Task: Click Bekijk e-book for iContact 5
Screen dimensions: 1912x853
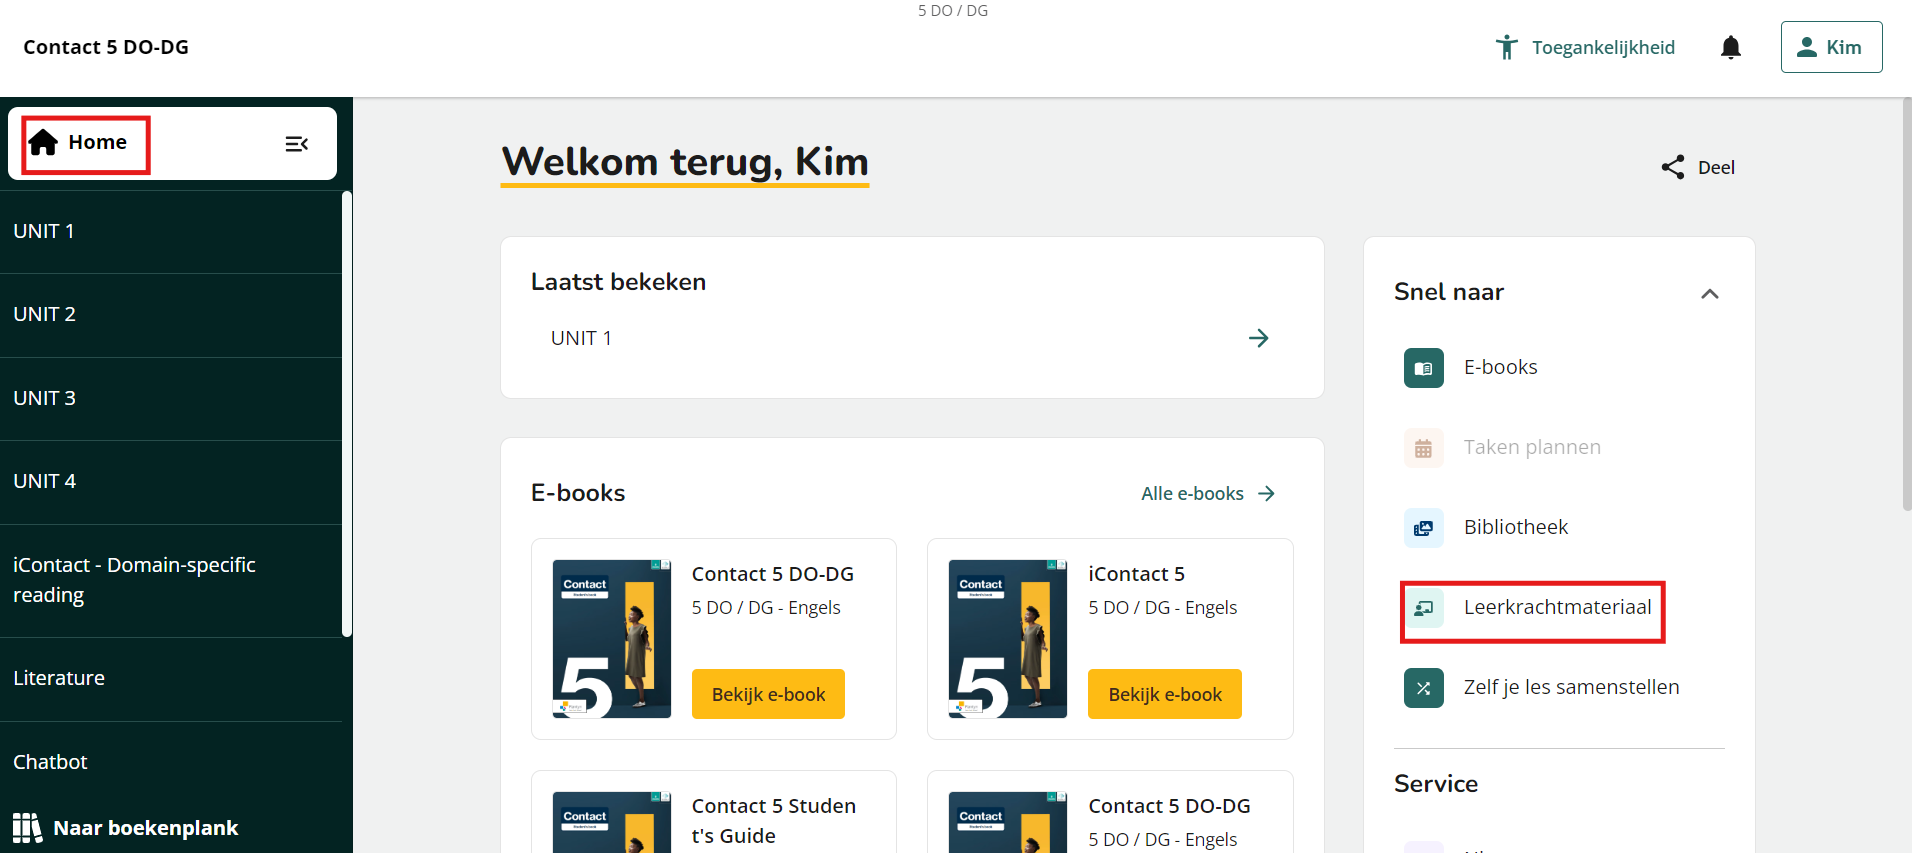Action: (x=1165, y=694)
